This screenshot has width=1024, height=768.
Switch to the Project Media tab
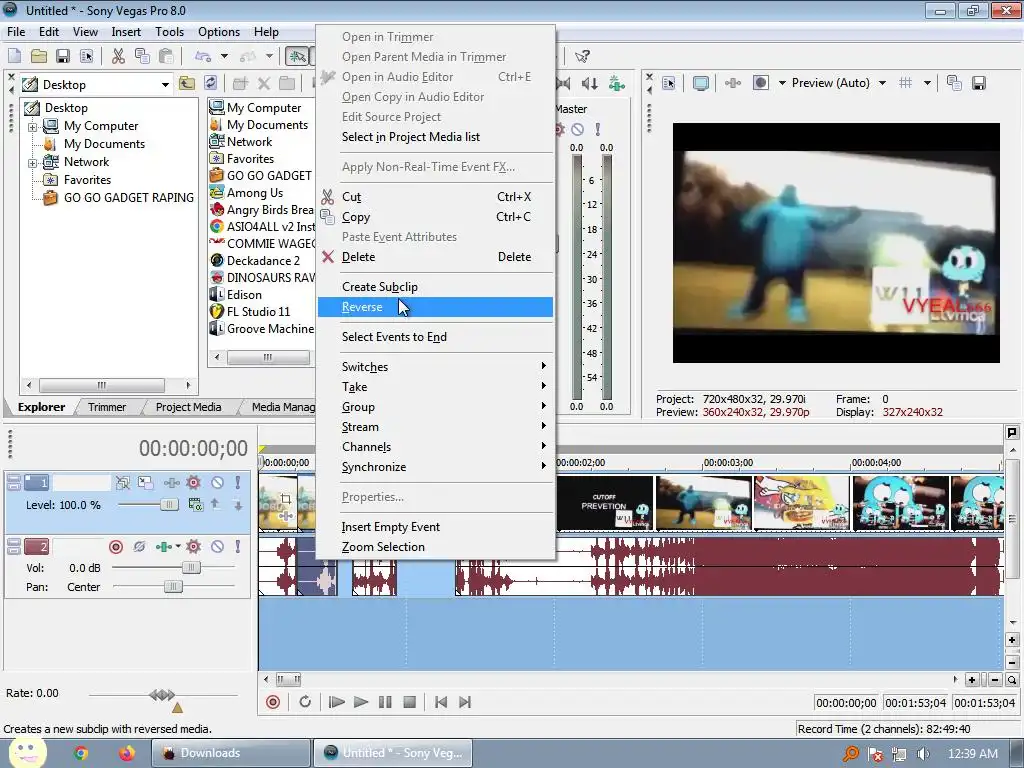click(188, 407)
